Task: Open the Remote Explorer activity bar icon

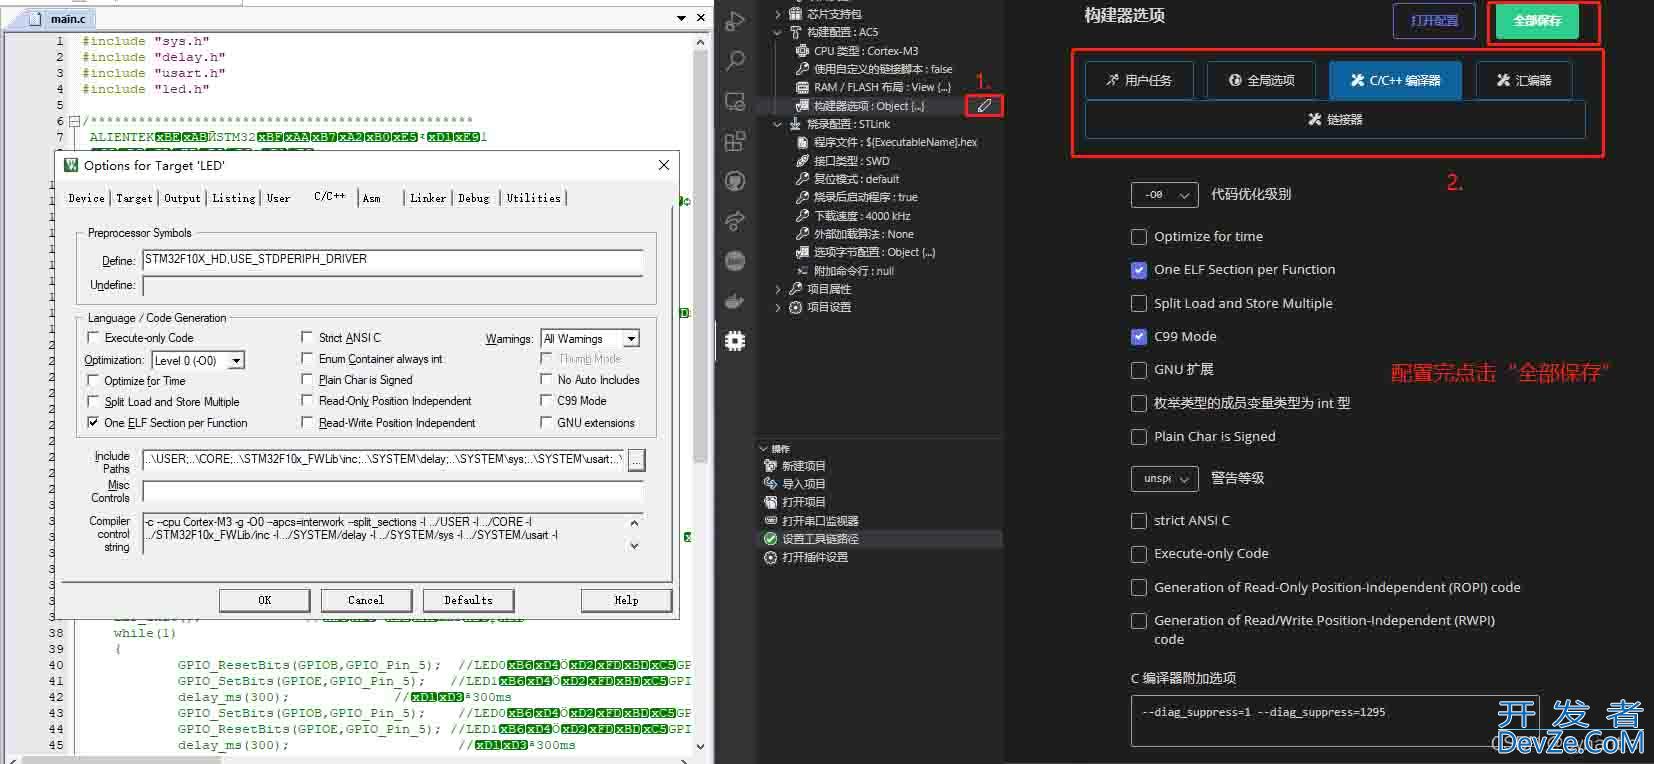Action: coord(735,101)
